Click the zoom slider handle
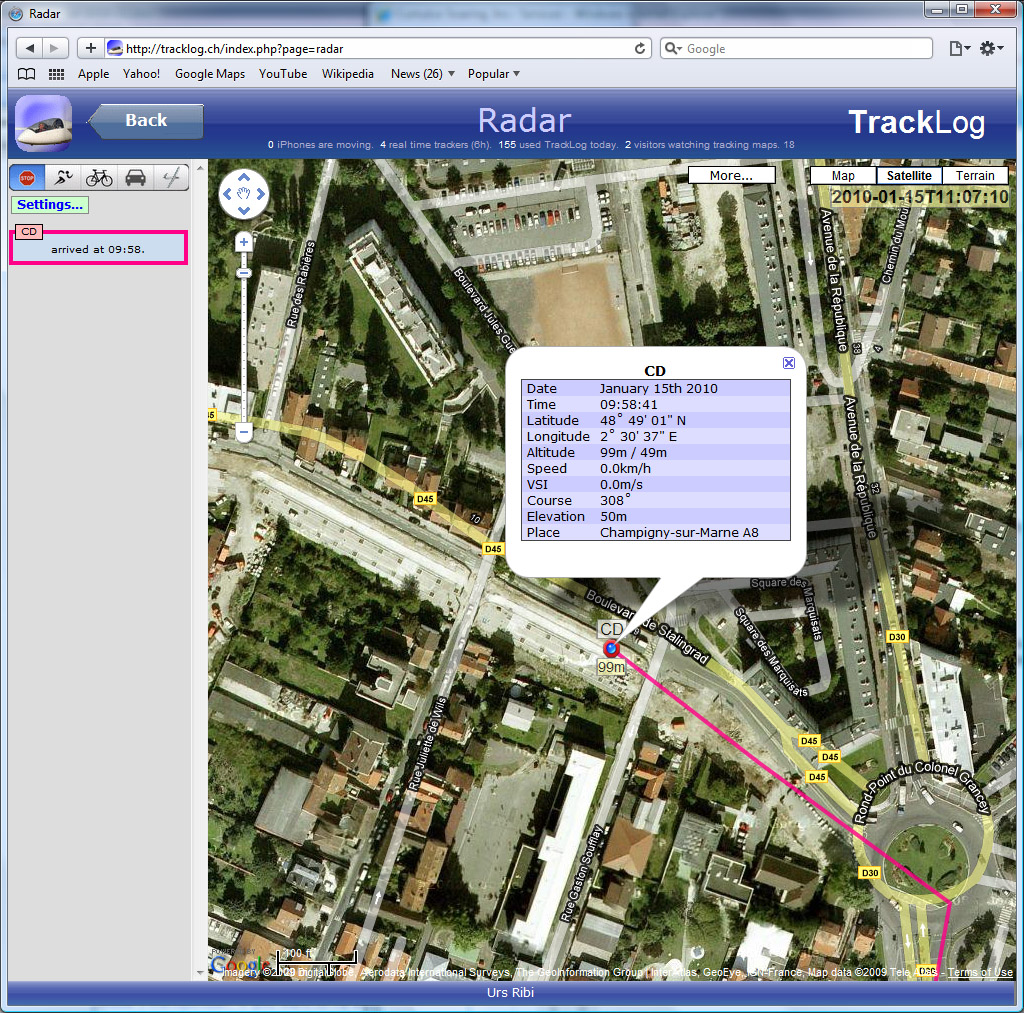 [244, 273]
